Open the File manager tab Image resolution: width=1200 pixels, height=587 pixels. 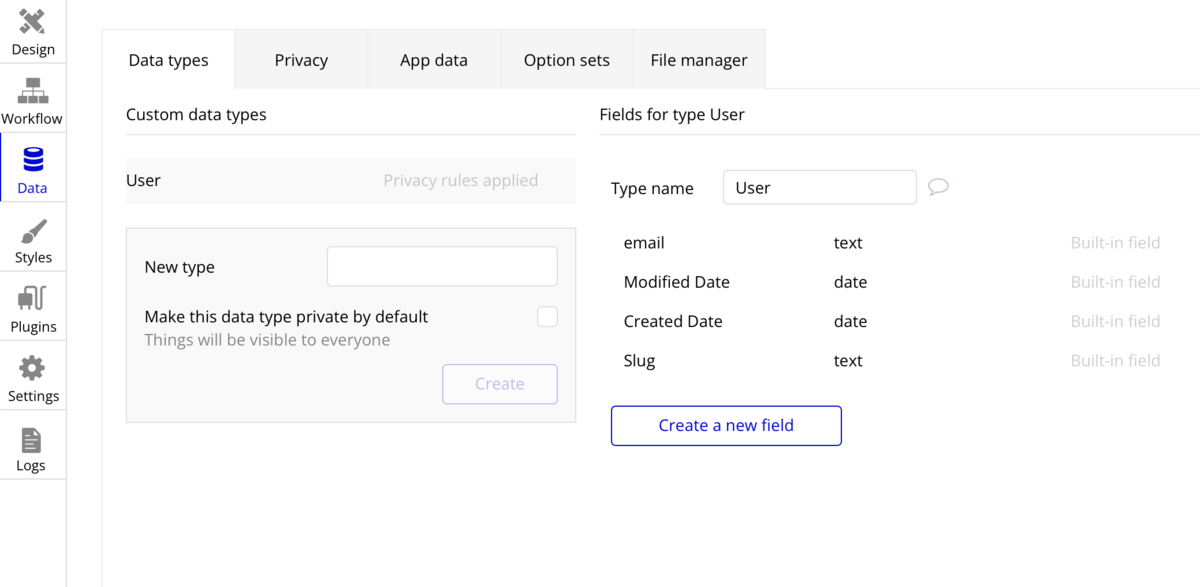(699, 60)
